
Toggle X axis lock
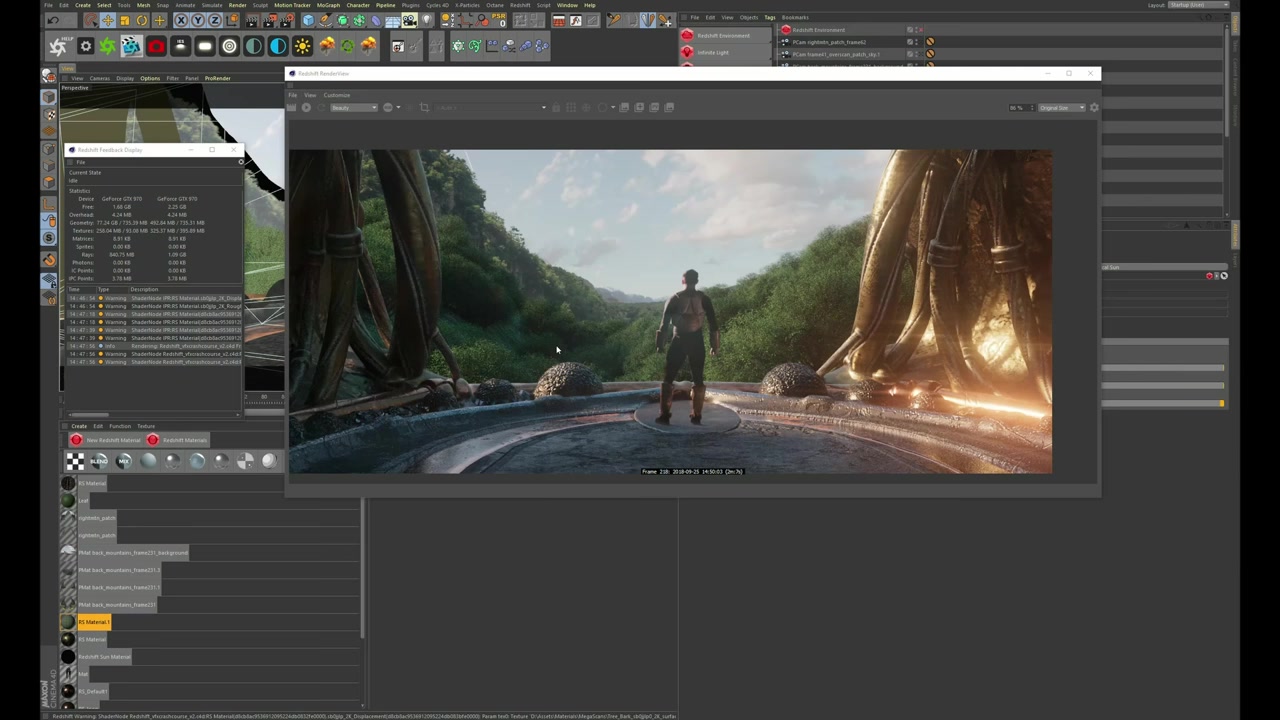click(x=181, y=20)
